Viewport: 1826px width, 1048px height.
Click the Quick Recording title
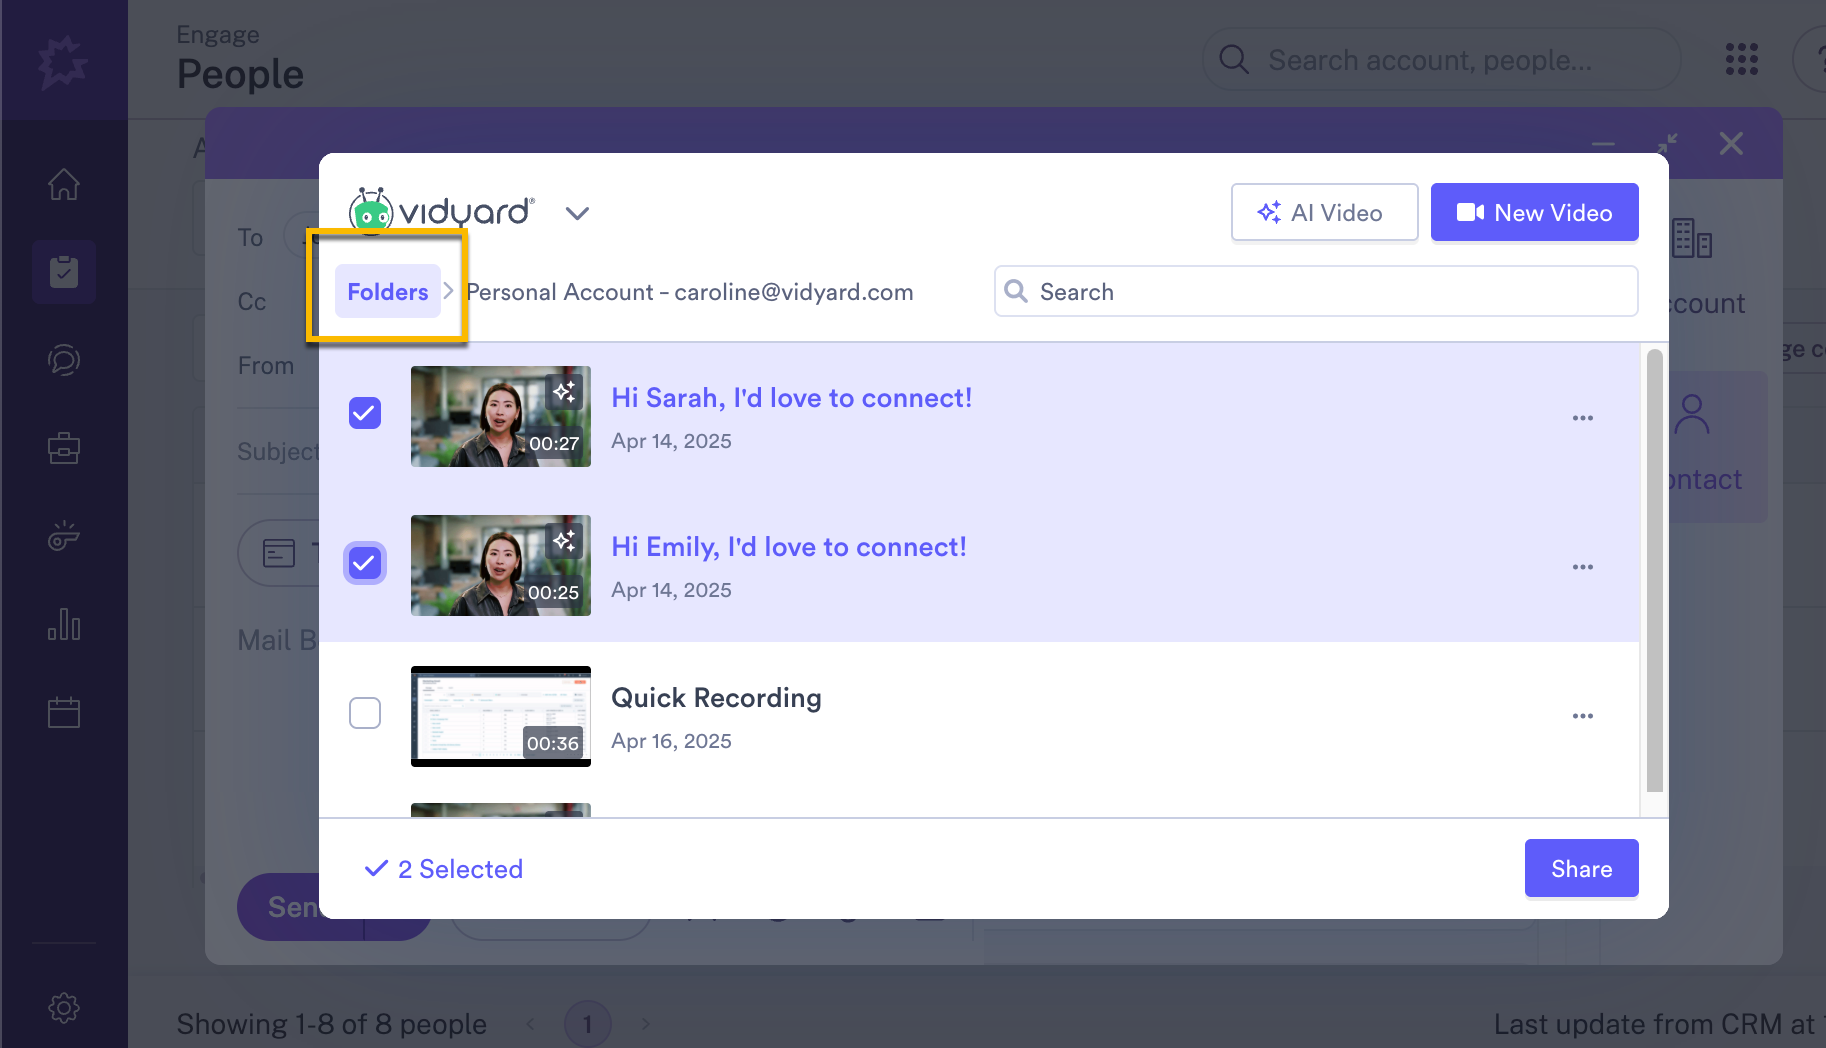tap(716, 698)
